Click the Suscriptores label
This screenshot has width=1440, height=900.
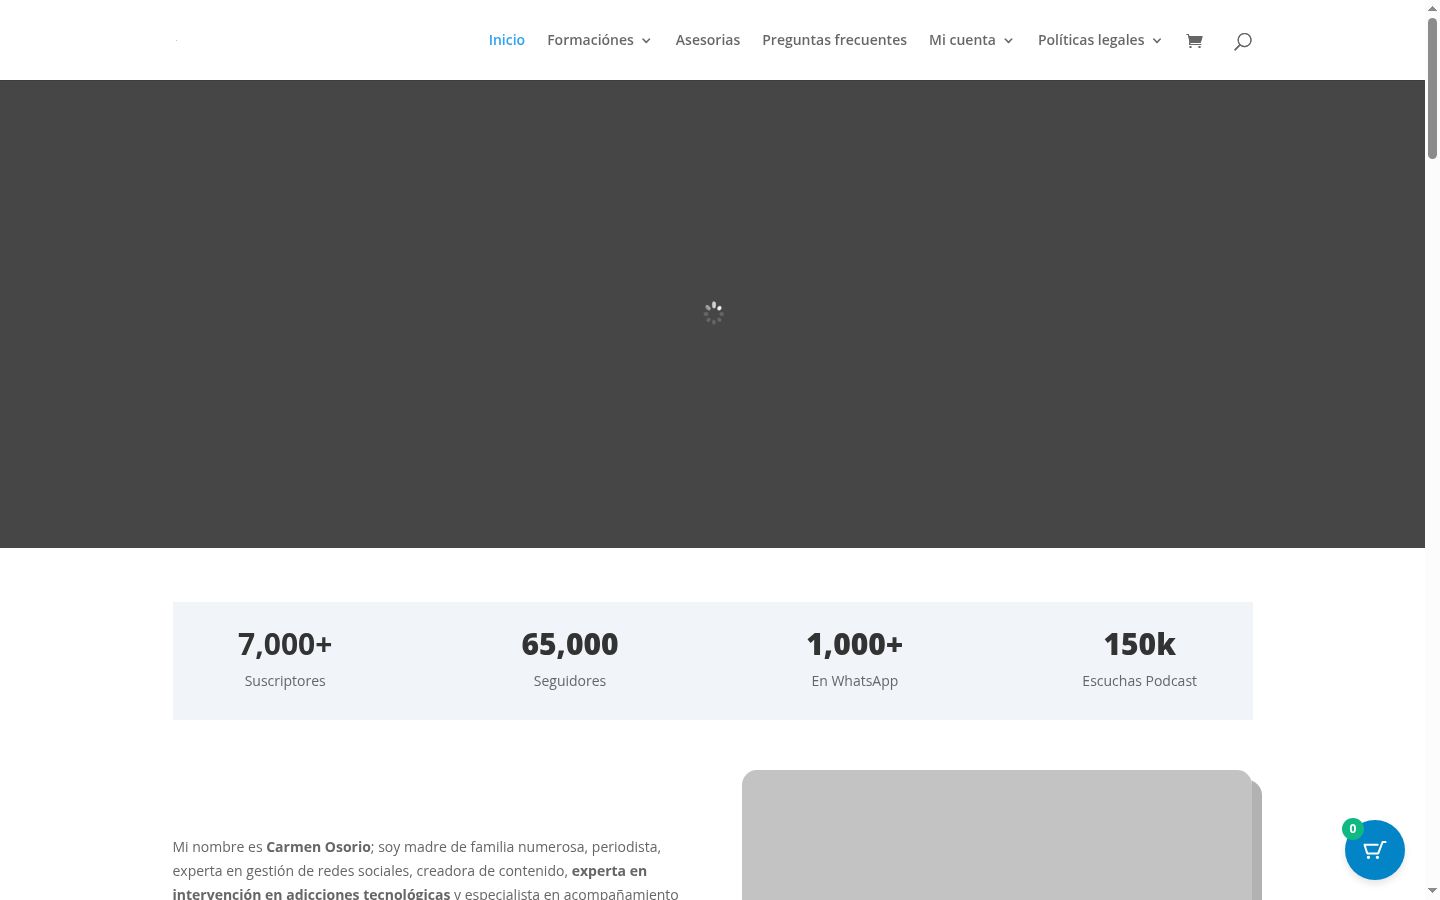(x=285, y=681)
